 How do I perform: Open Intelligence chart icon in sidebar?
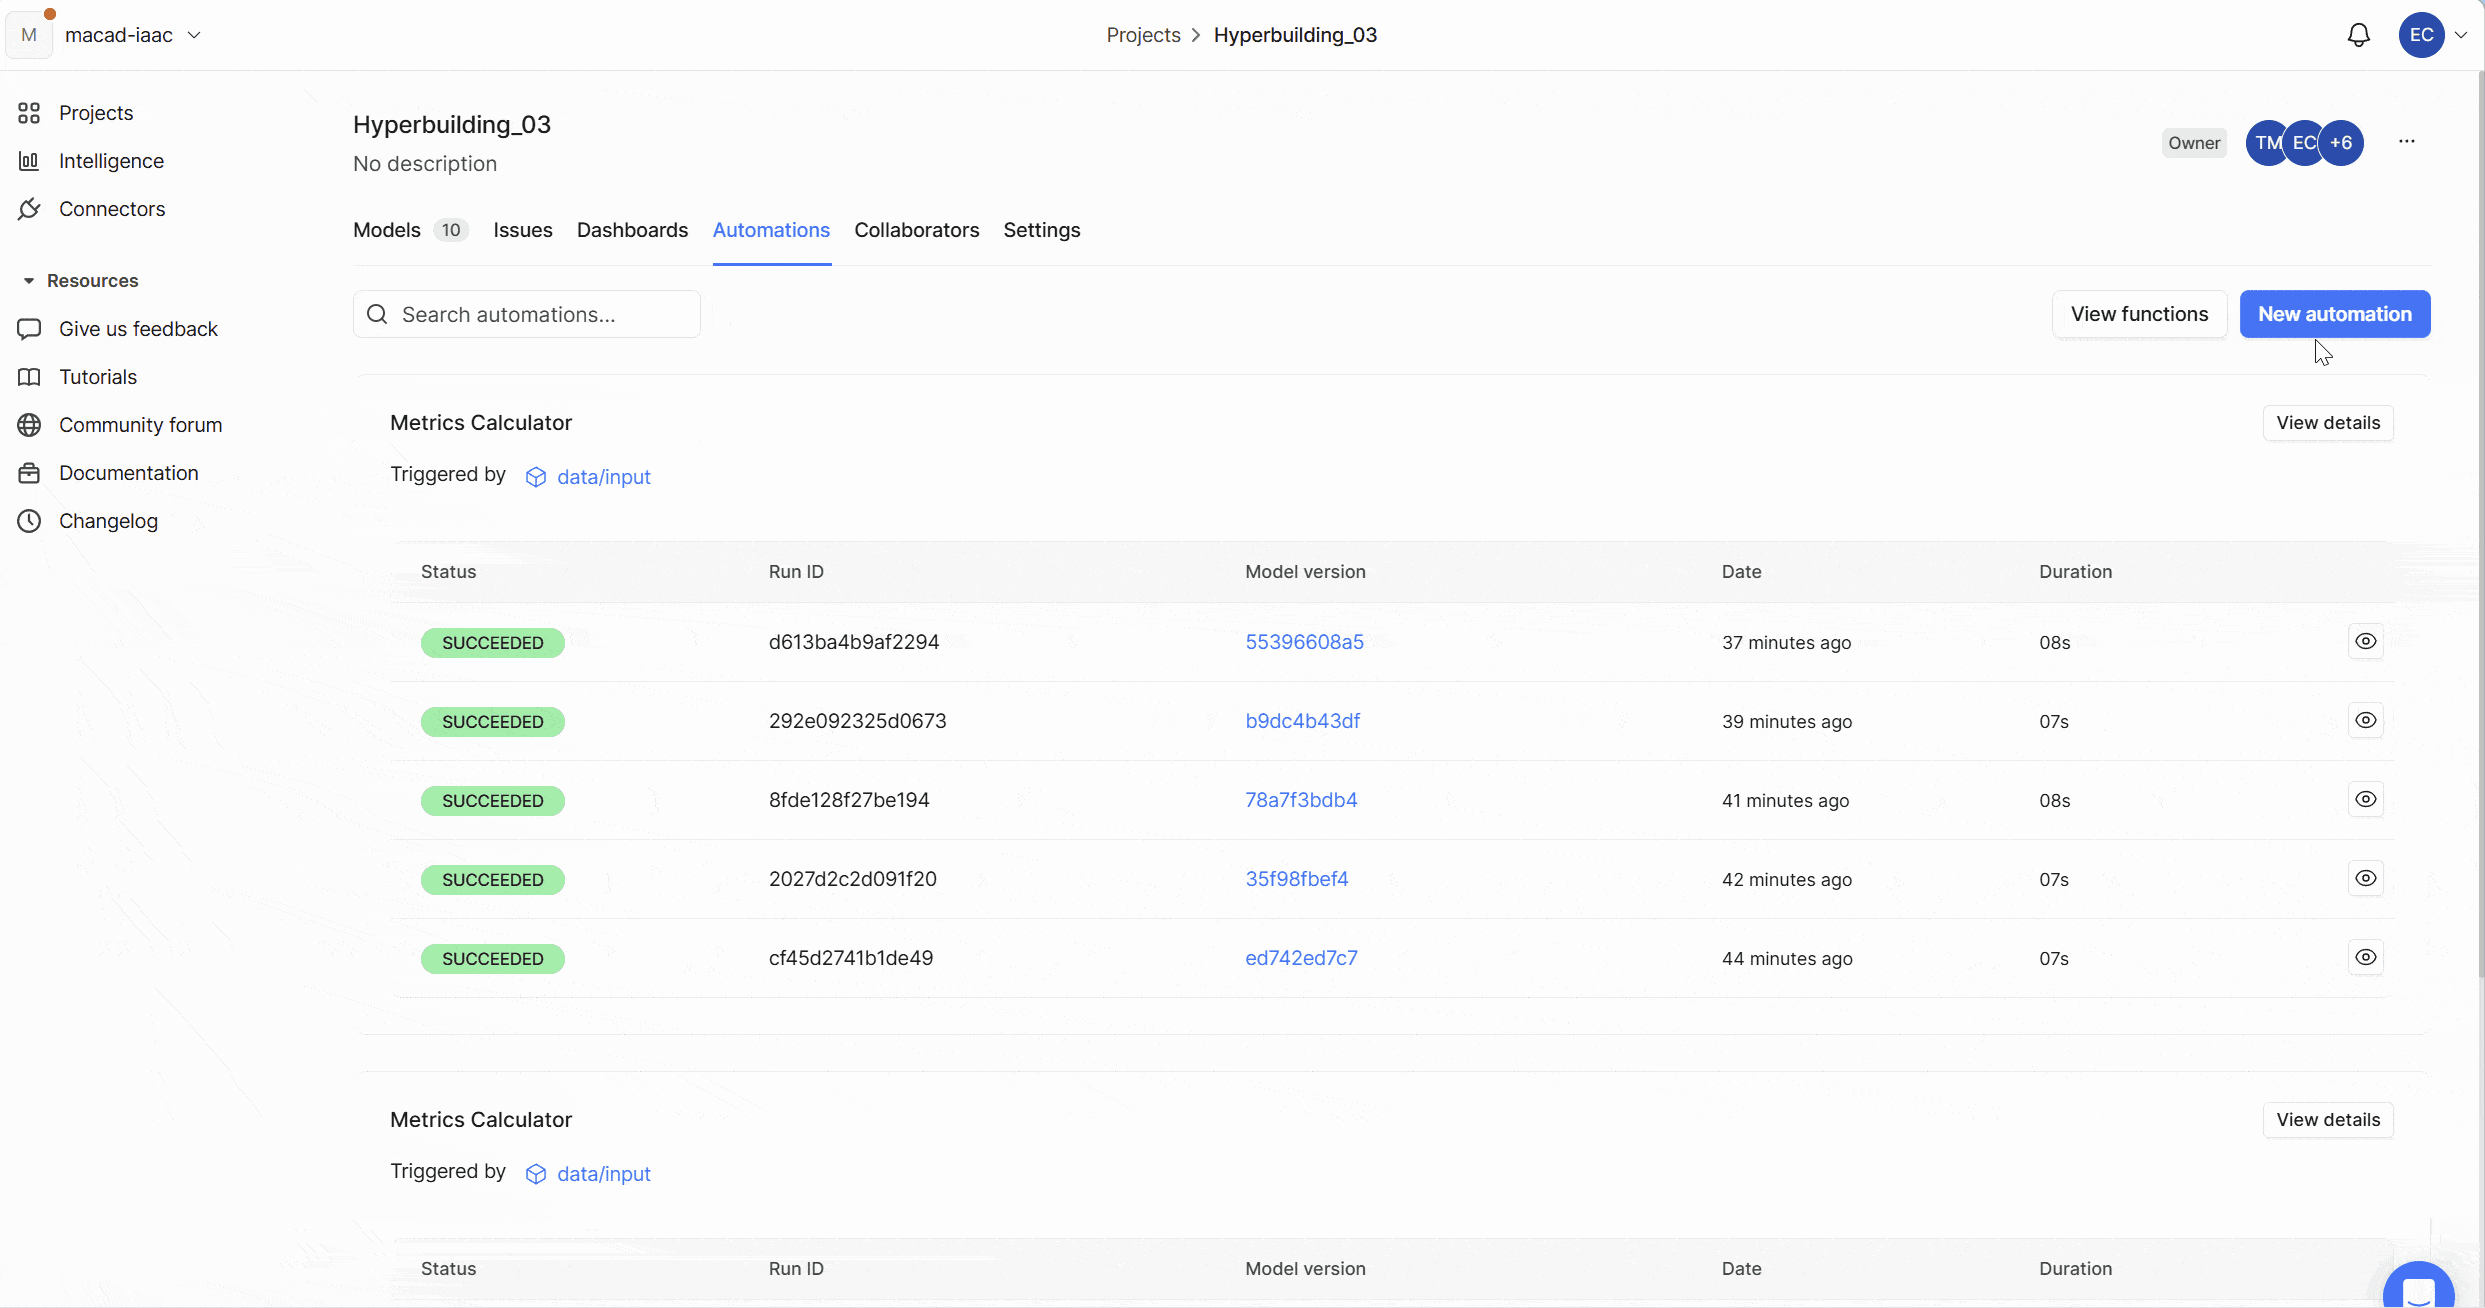coord(29,161)
